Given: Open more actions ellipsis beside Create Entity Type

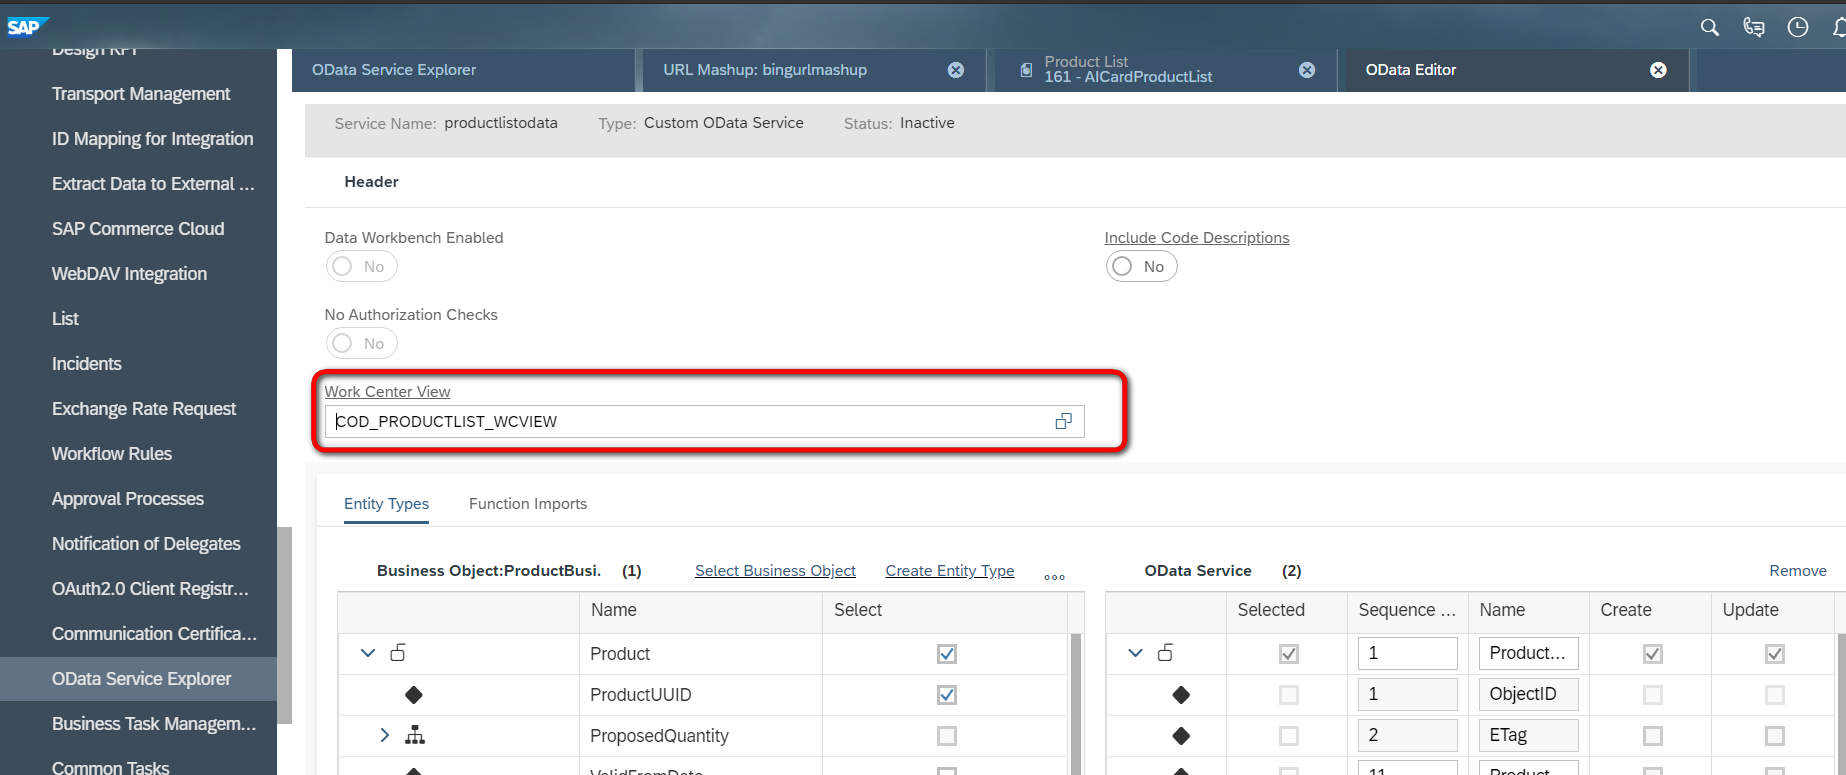Looking at the screenshot, I should 1054,577.
